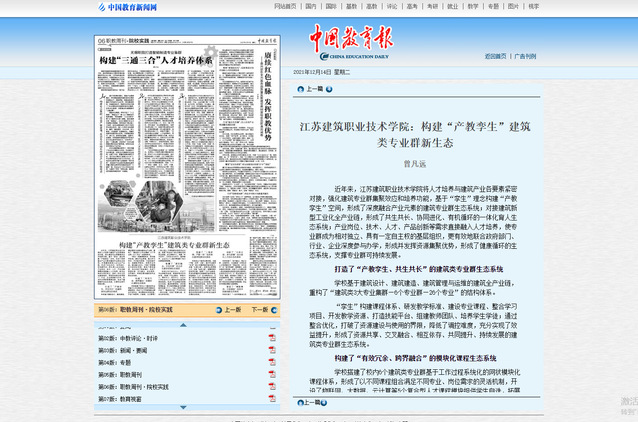638x422 pixels.
Task: Open 图片 in top navigation
Action: pos(513,6)
